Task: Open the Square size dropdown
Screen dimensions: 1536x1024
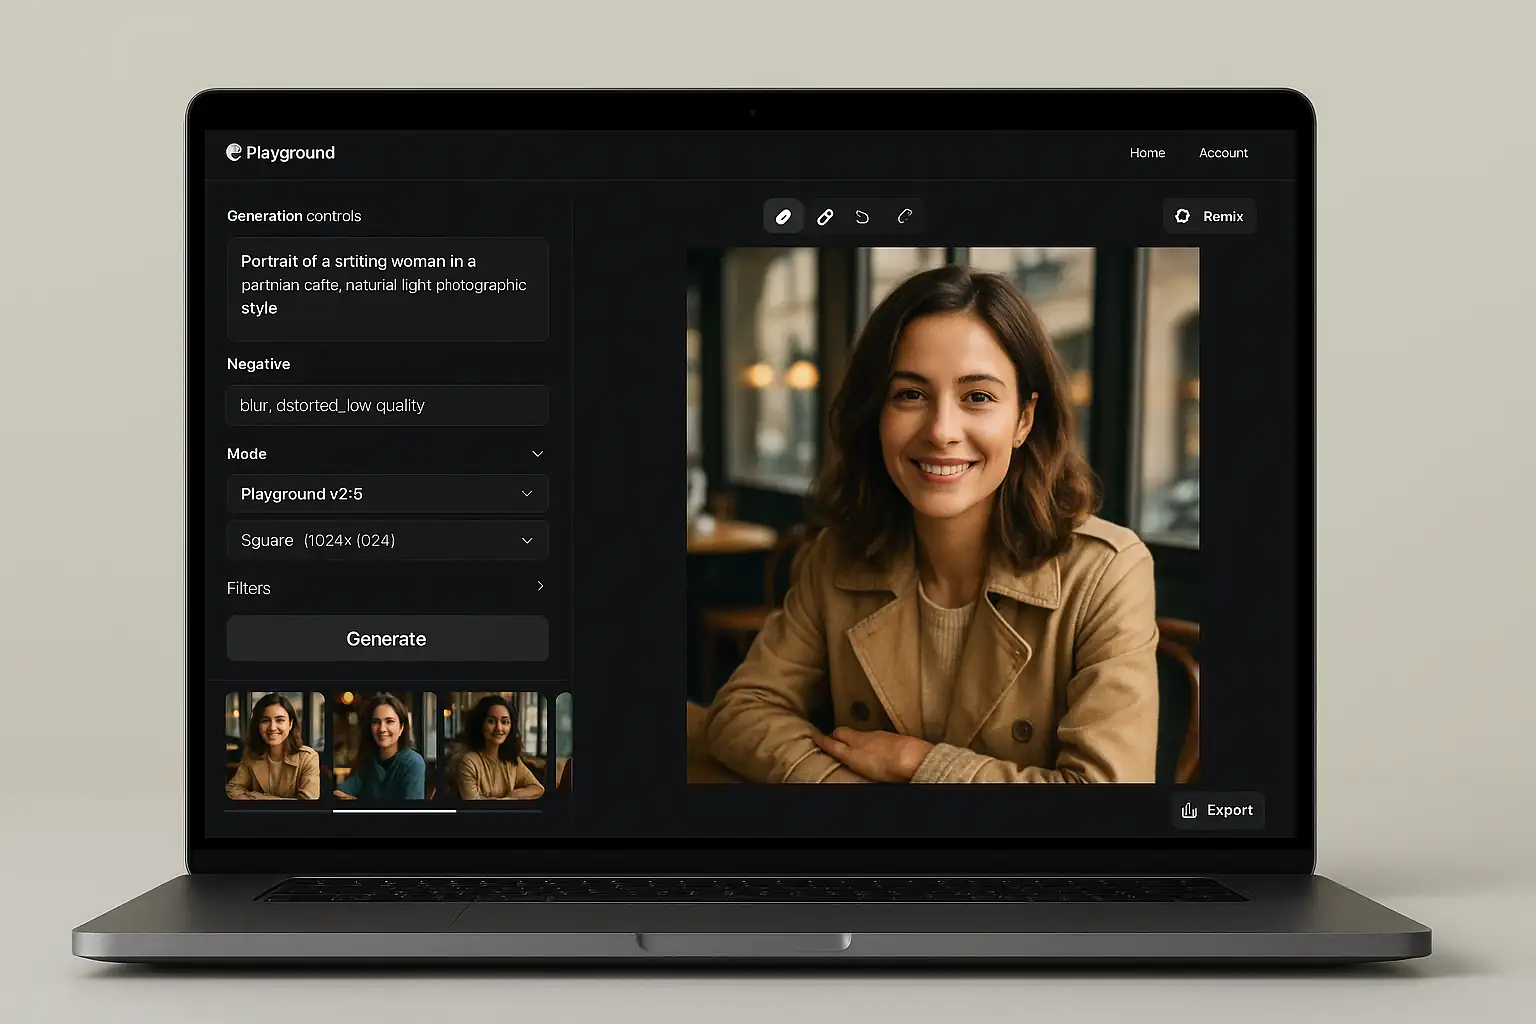Action: pyautogui.click(x=387, y=541)
